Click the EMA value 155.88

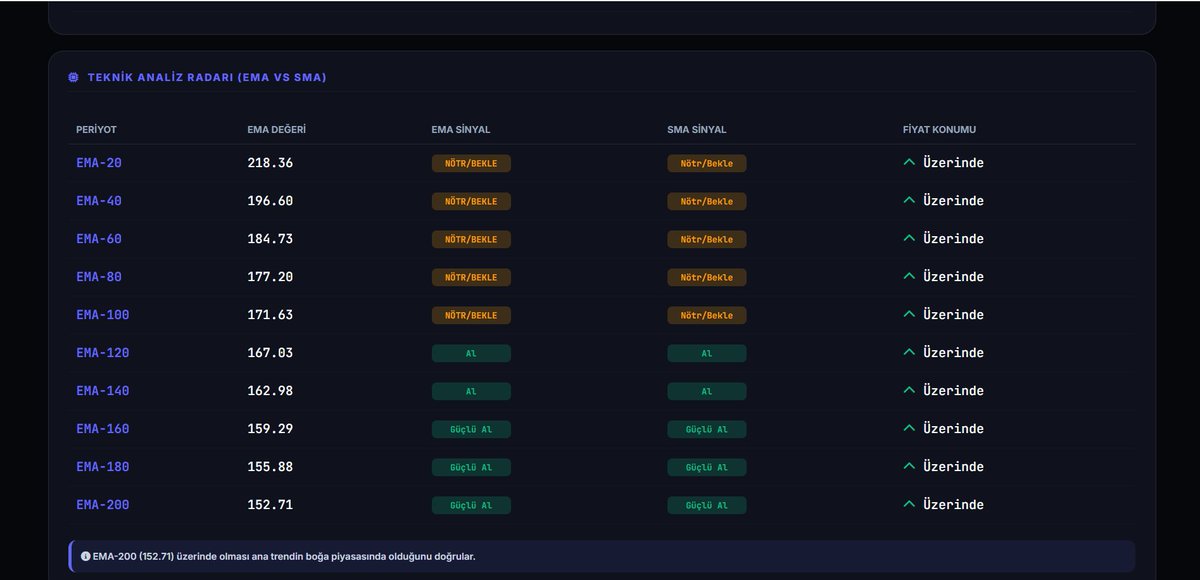pyautogui.click(x=270, y=467)
